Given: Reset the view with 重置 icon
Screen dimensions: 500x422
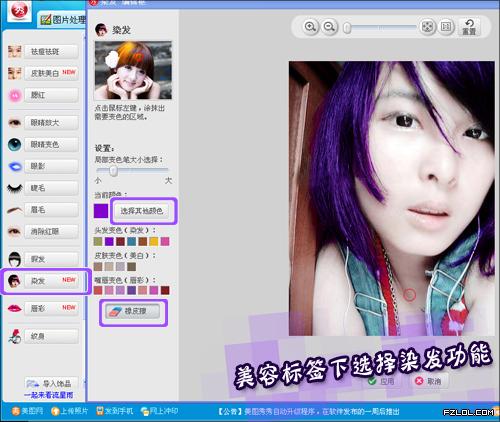Looking at the screenshot, I should (x=469, y=27).
